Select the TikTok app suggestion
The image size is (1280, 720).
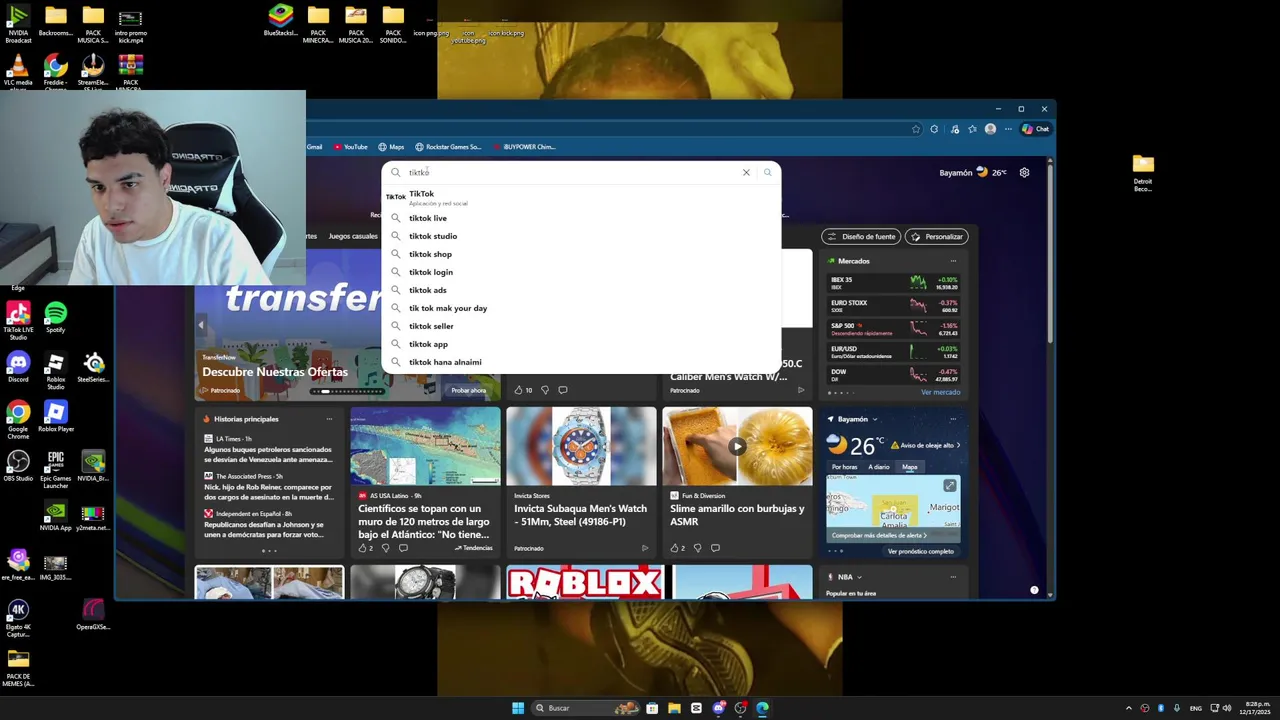581,197
